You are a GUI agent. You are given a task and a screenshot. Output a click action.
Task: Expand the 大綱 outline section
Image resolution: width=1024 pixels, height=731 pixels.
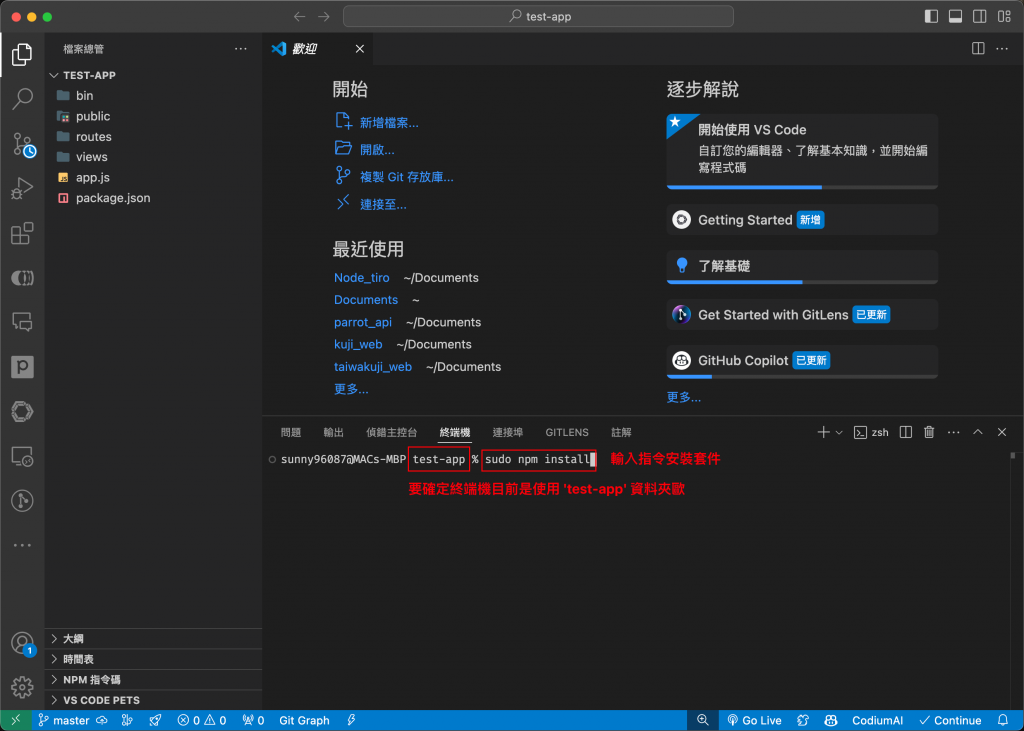click(153, 639)
